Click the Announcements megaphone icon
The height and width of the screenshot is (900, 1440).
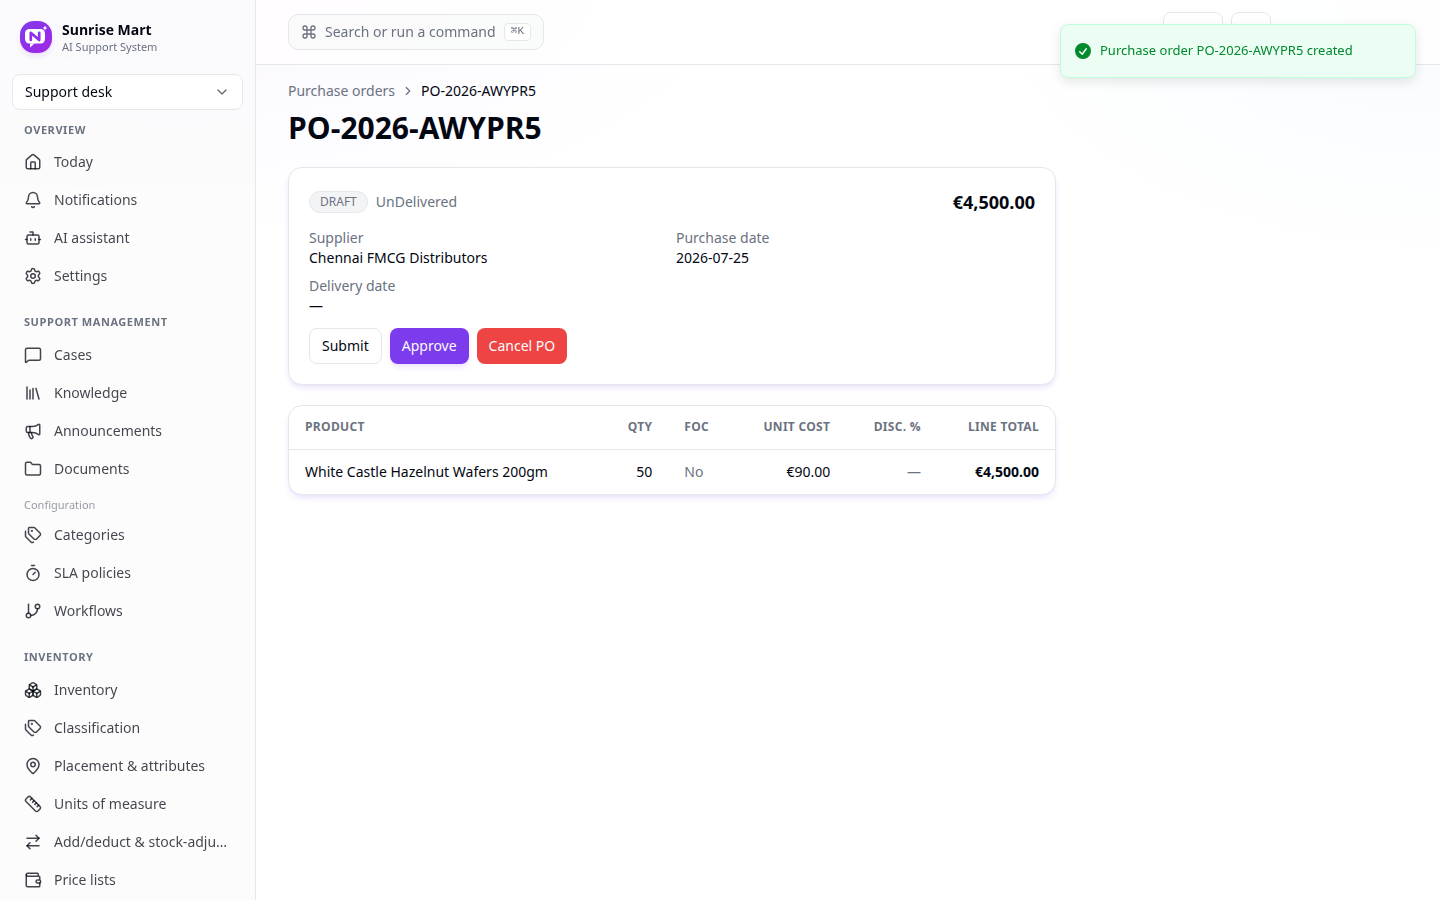coord(33,431)
